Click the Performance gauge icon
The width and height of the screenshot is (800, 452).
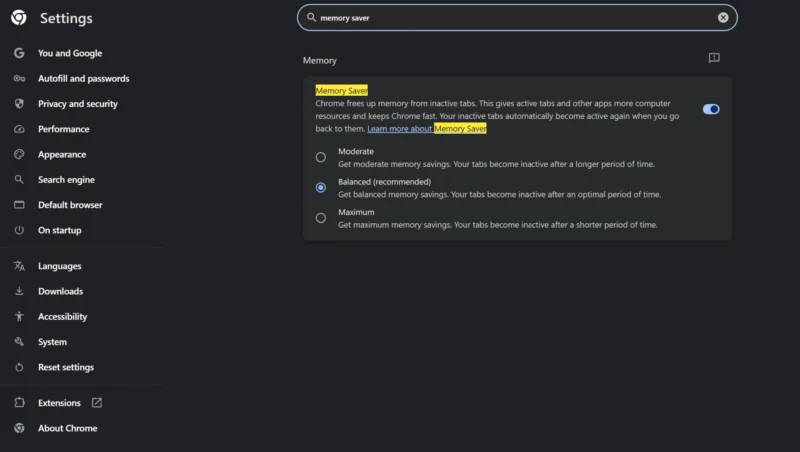(x=19, y=129)
